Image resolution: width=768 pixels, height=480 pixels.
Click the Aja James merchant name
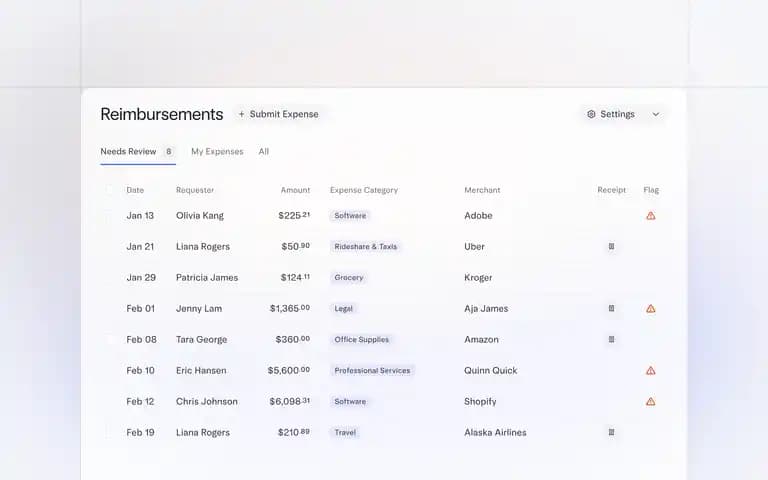tap(486, 309)
